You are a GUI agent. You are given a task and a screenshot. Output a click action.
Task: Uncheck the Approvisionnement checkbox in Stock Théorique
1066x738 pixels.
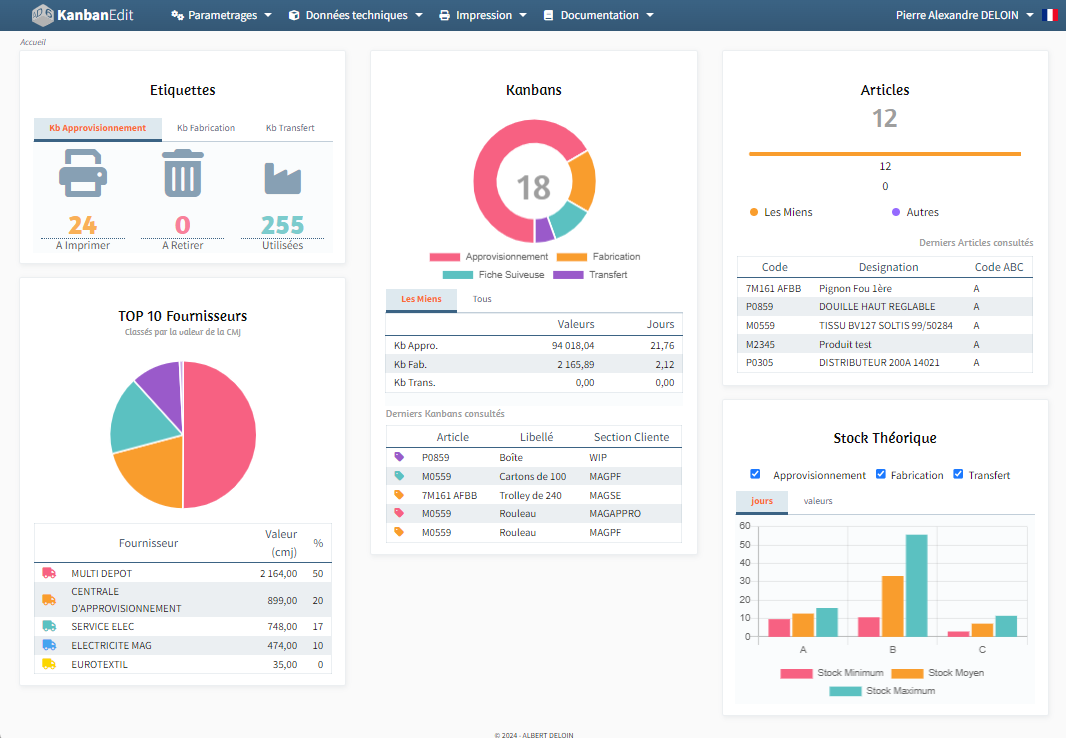756,474
